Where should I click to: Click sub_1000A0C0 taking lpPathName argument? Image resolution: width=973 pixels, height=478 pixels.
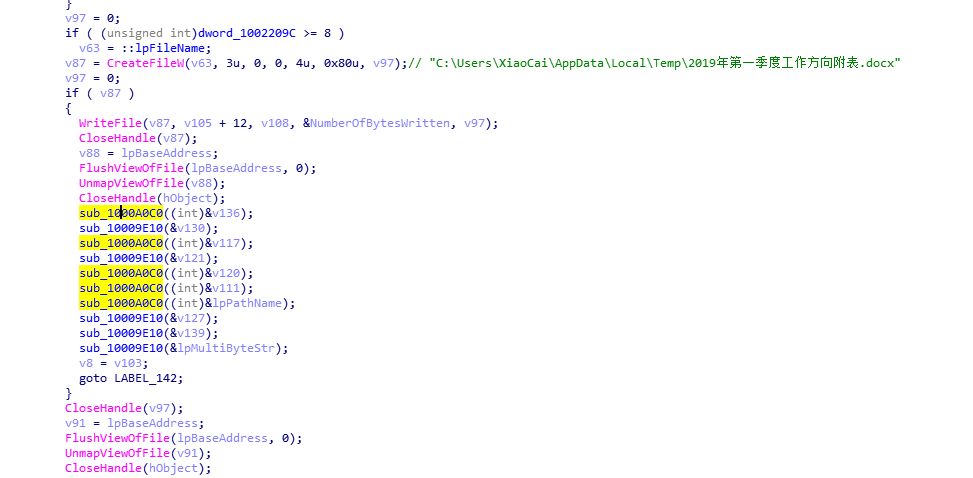click(x=121, y=303)
